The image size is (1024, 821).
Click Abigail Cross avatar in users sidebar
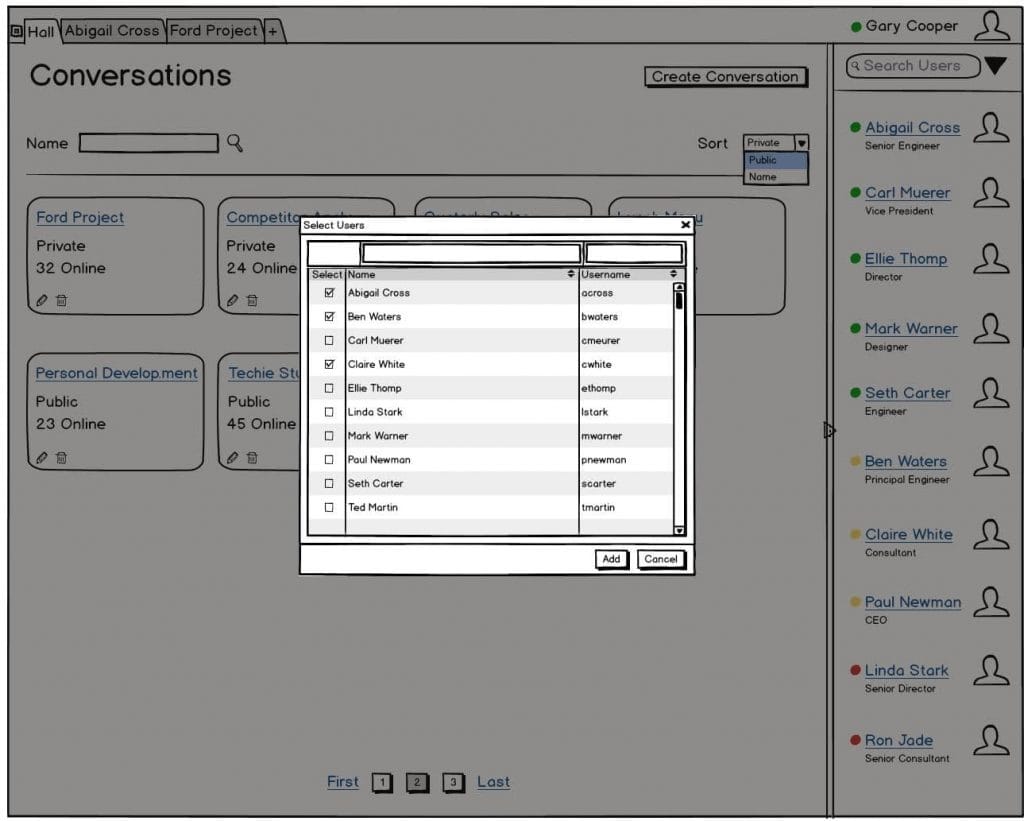point(991,127)
